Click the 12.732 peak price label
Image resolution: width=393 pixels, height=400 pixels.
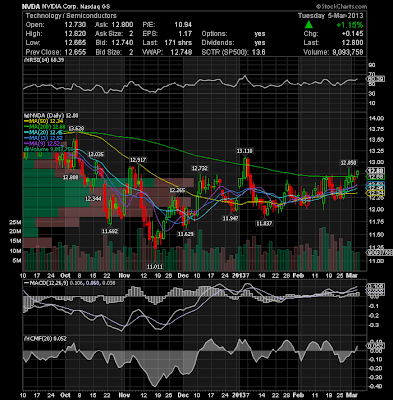199,168
